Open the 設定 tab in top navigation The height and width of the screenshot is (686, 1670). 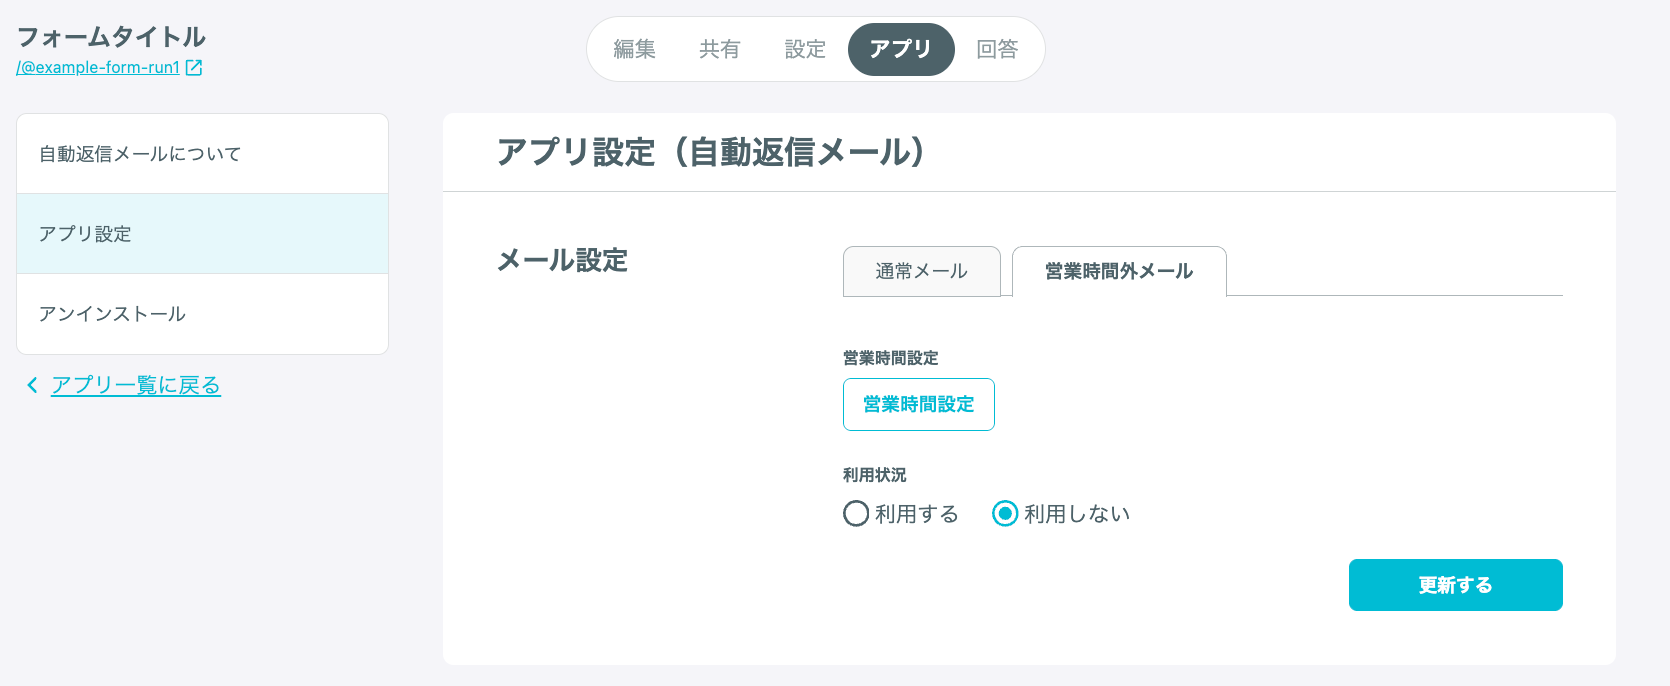coord(805,49)
